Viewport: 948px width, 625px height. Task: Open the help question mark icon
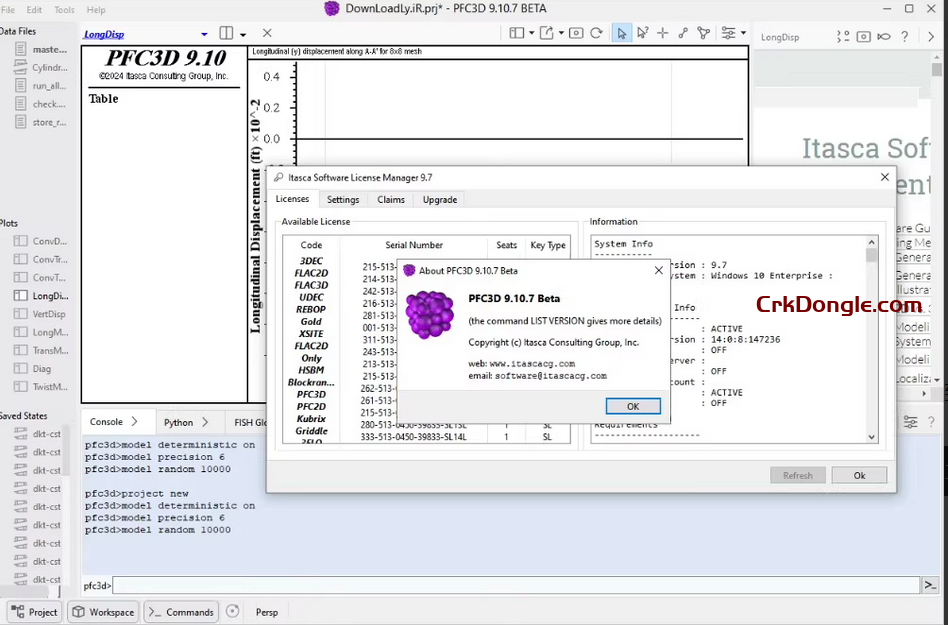point(904,37)
